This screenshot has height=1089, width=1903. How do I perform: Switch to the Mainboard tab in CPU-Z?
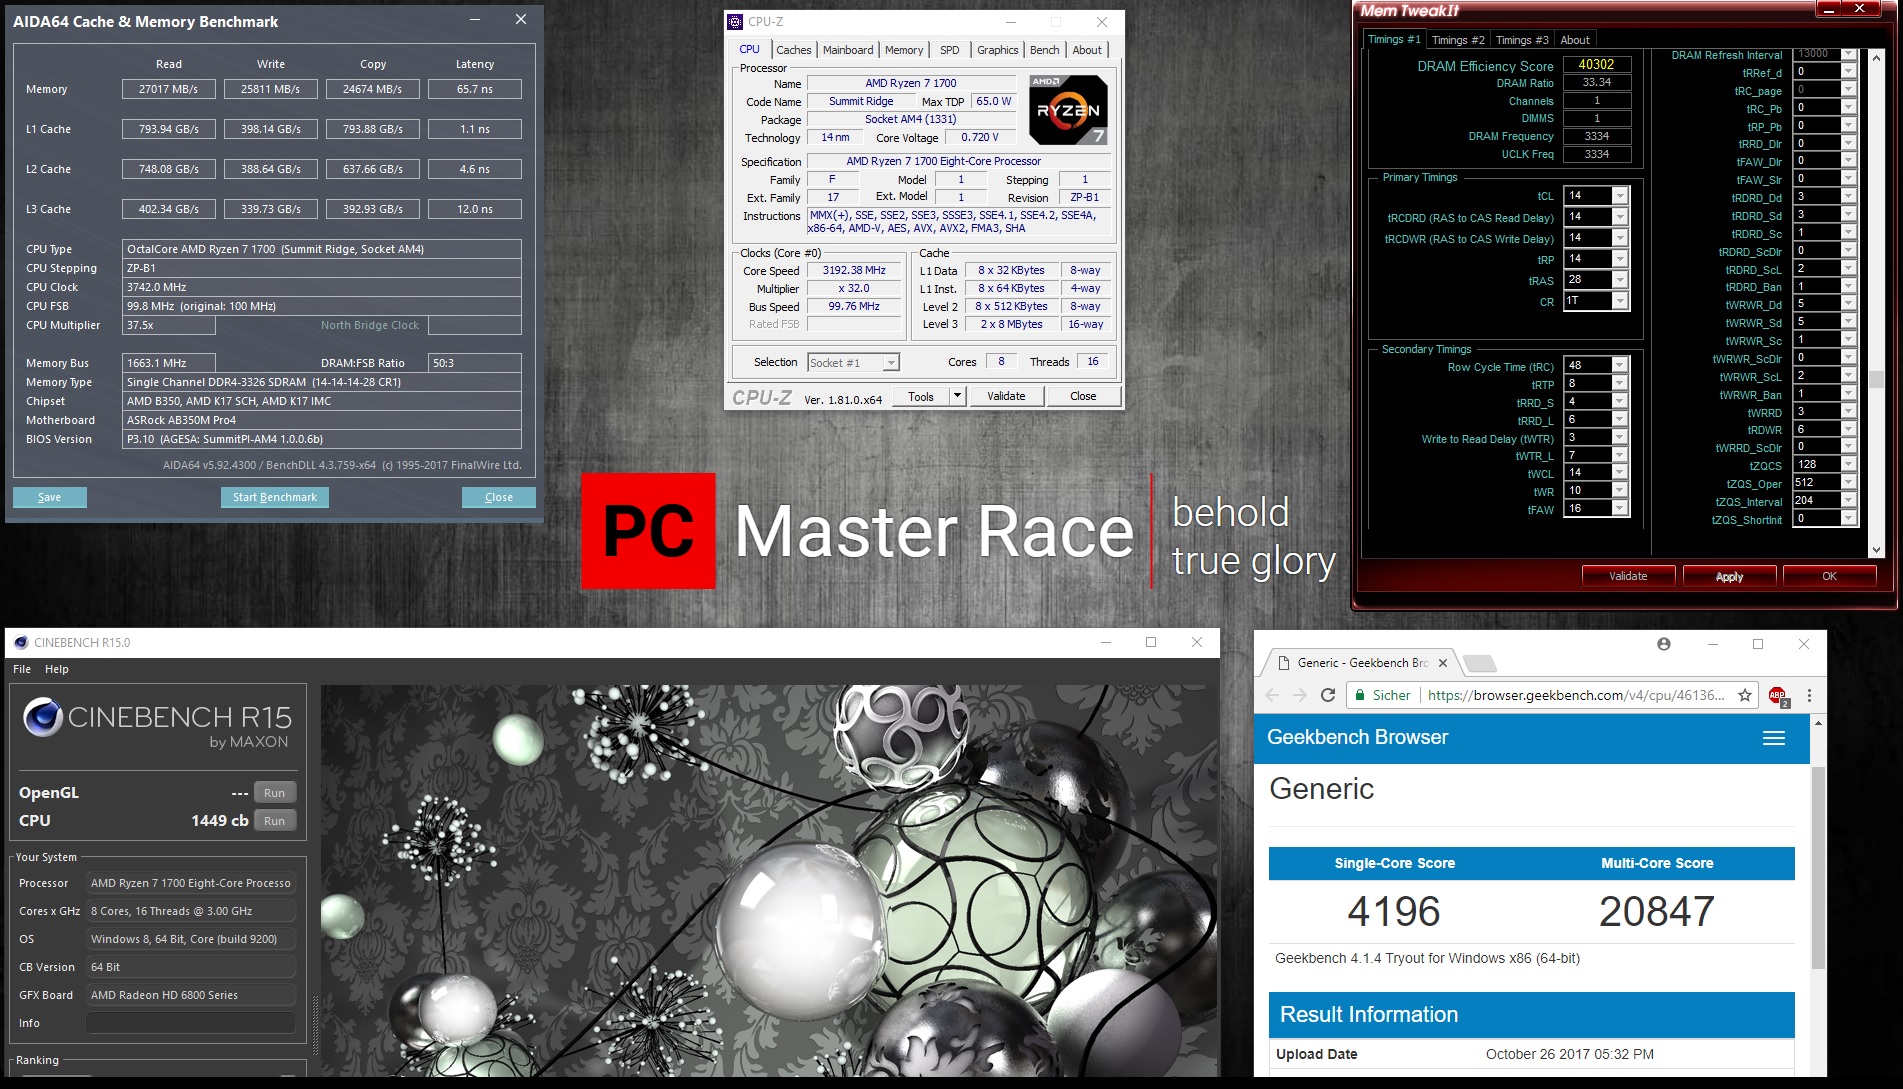point(848,50)
